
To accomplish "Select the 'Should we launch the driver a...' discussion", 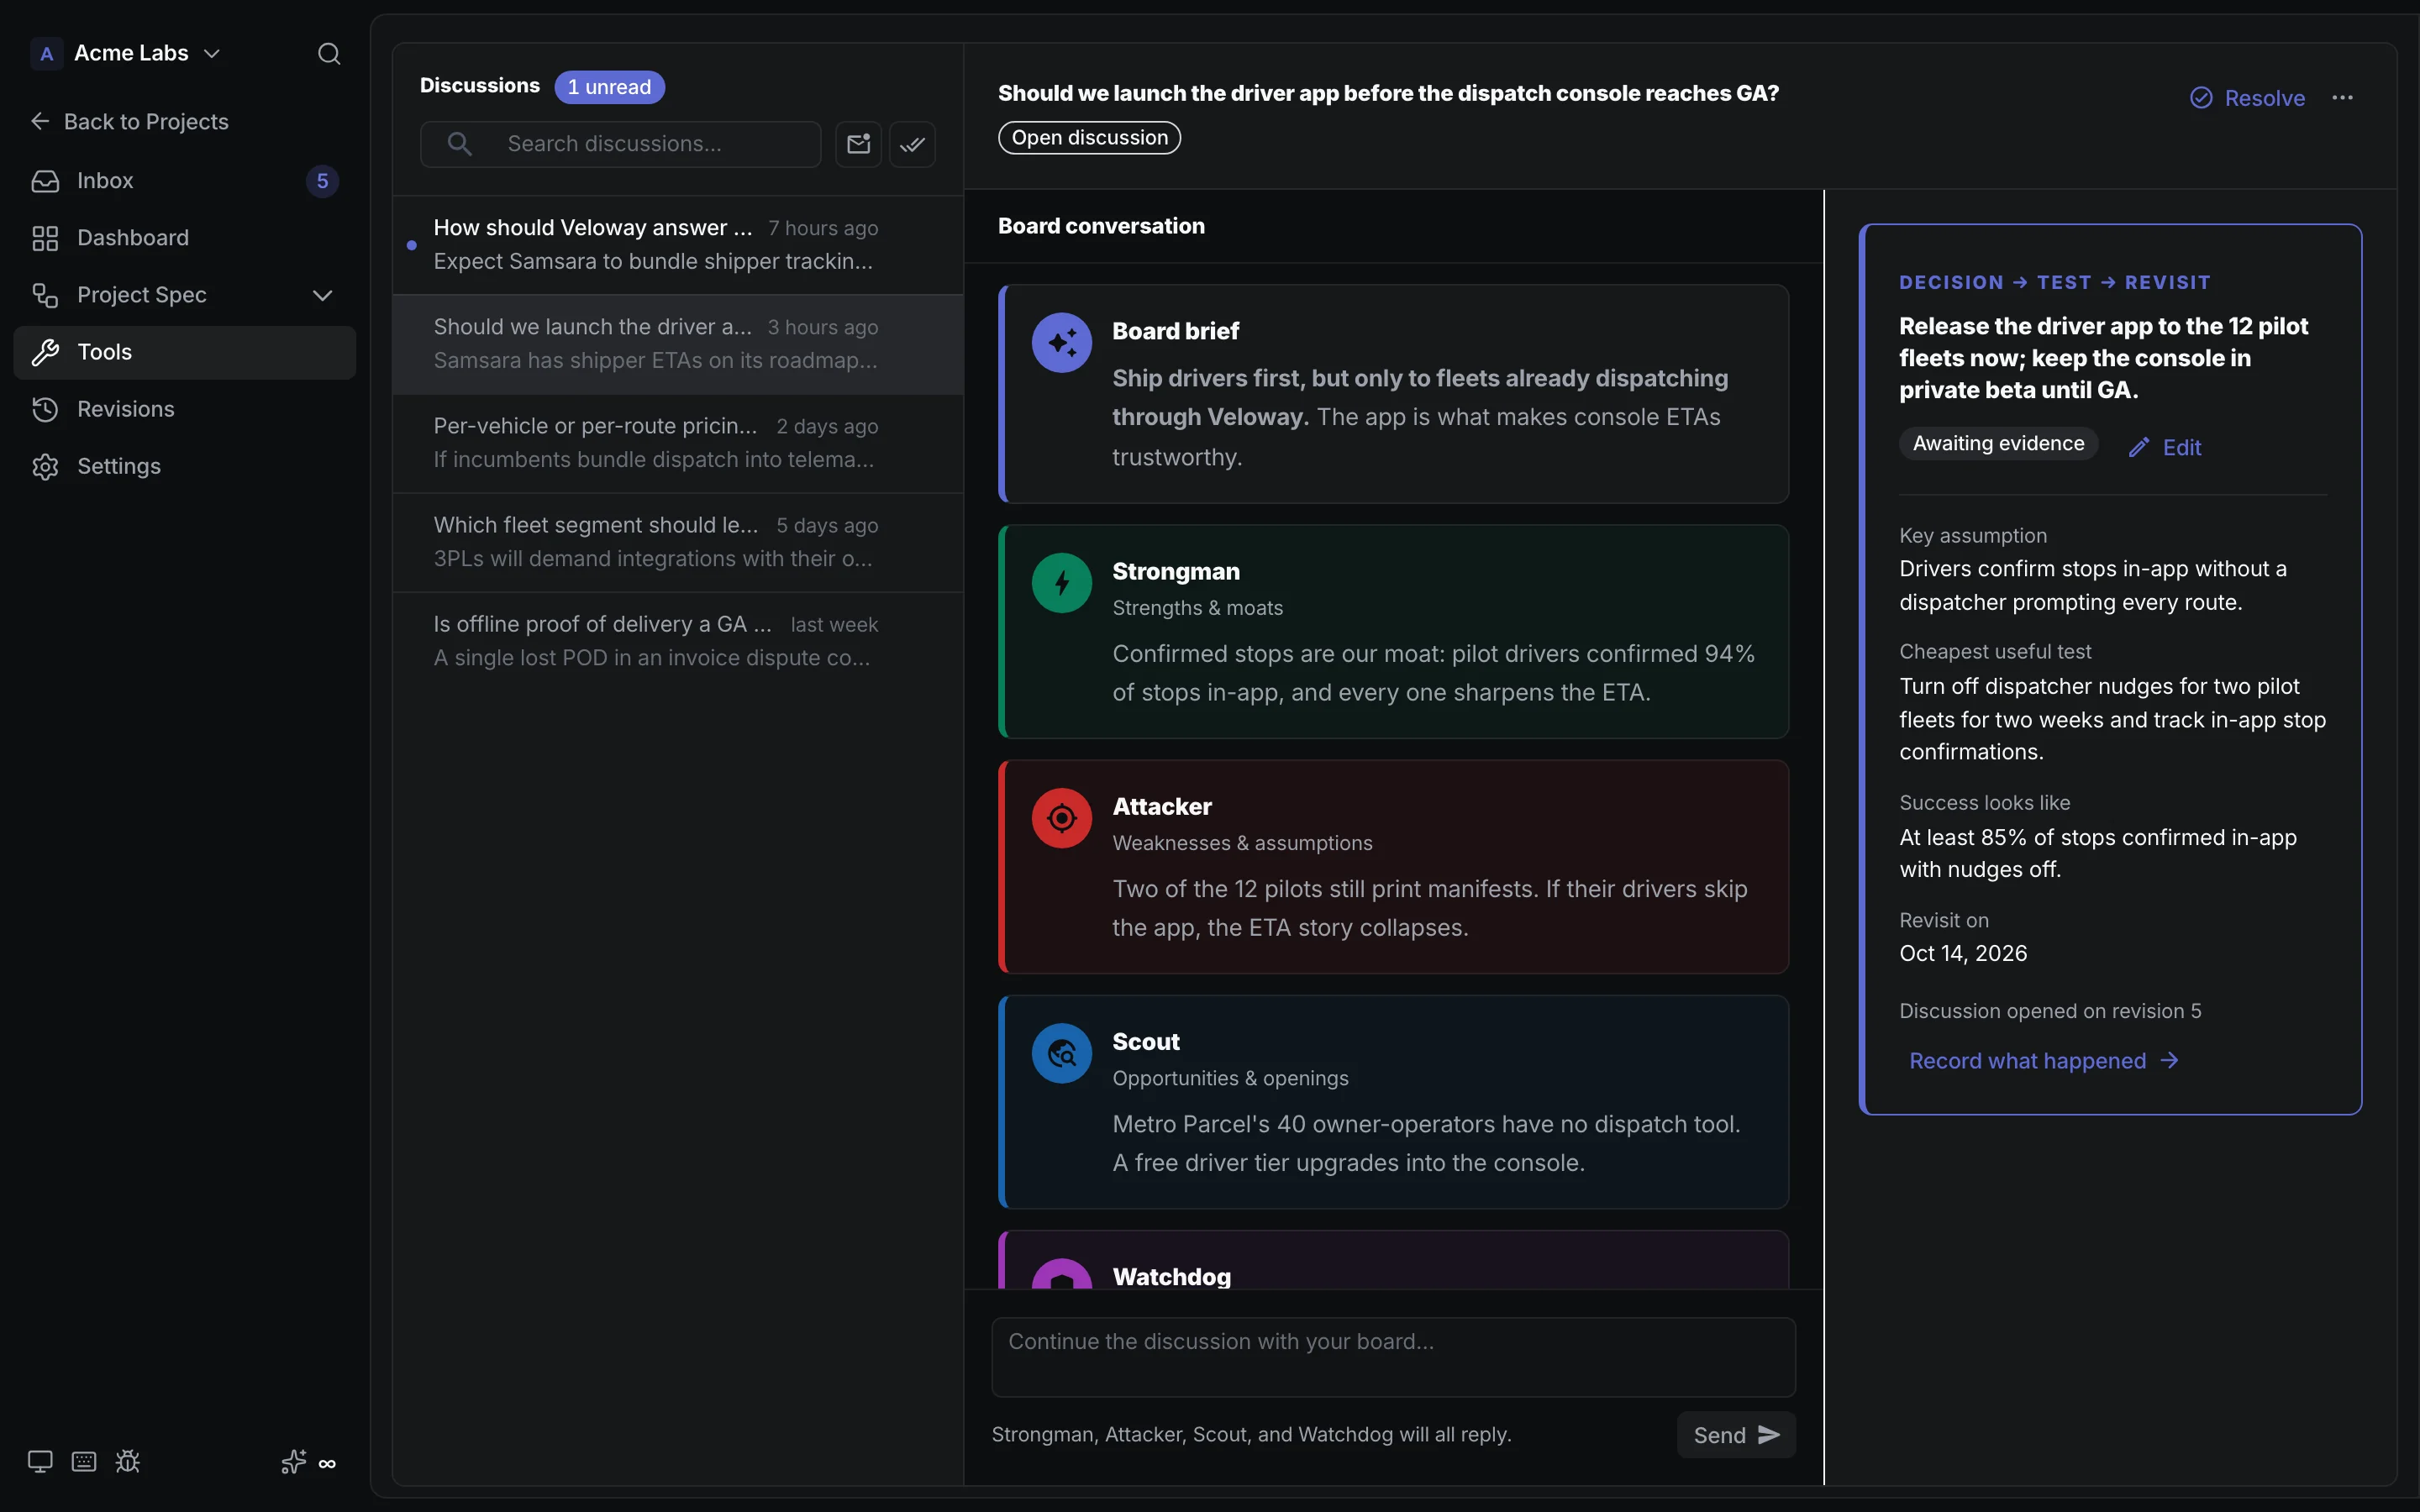I will pyautogui.click(x=678, y=344).
